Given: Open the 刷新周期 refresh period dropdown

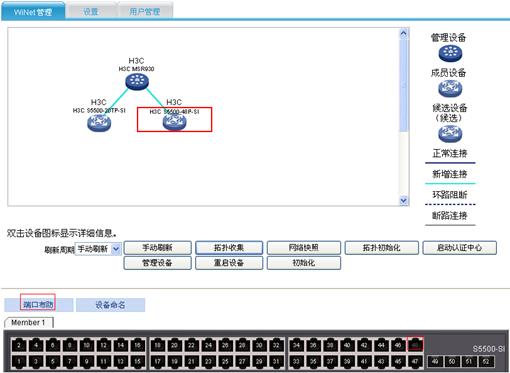Looking at the screenshot, I should point(98,249).
